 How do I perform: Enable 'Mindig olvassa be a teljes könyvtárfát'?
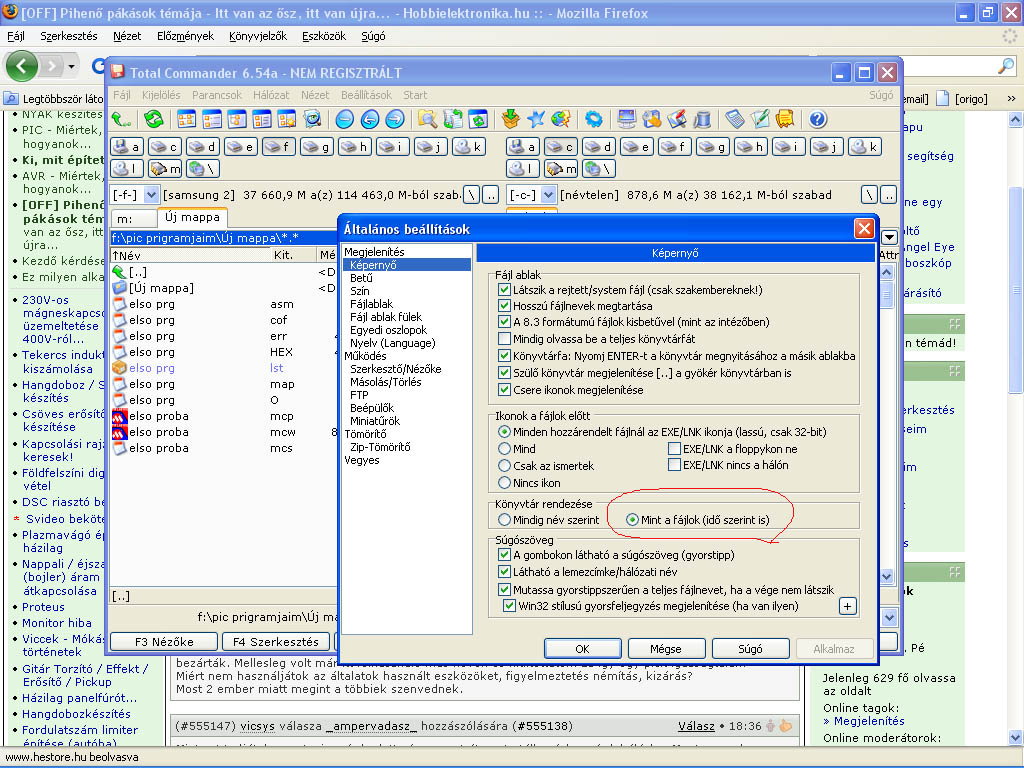pyautogui.click(x=504, y=338)
